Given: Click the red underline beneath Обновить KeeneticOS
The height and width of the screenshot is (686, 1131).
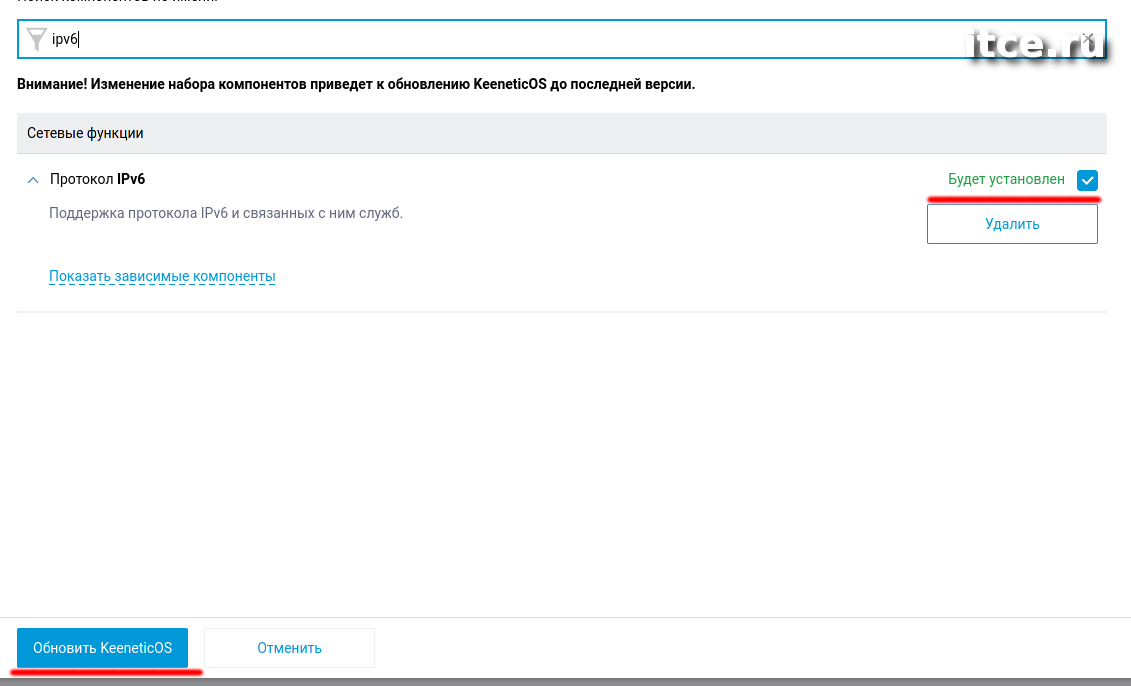Looking at the screenshot, I should (x=107, y=672).
